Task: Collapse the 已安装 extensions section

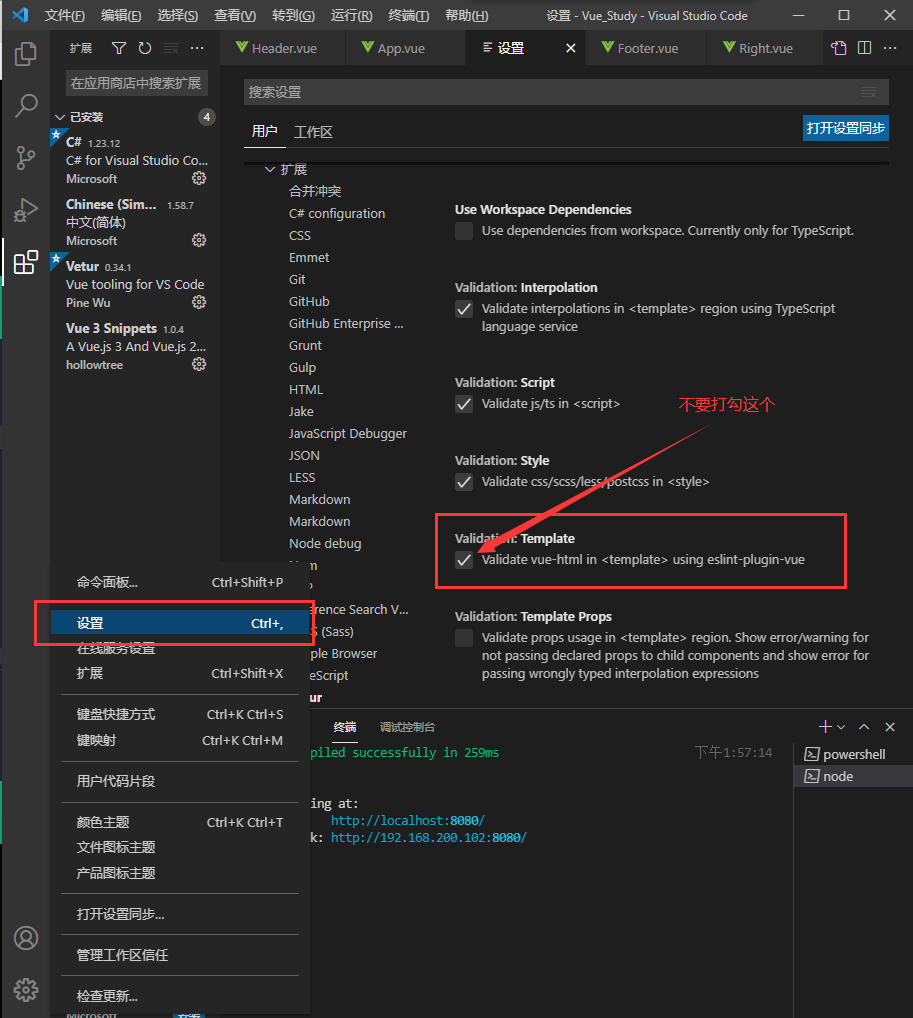Action: point(60,118)
